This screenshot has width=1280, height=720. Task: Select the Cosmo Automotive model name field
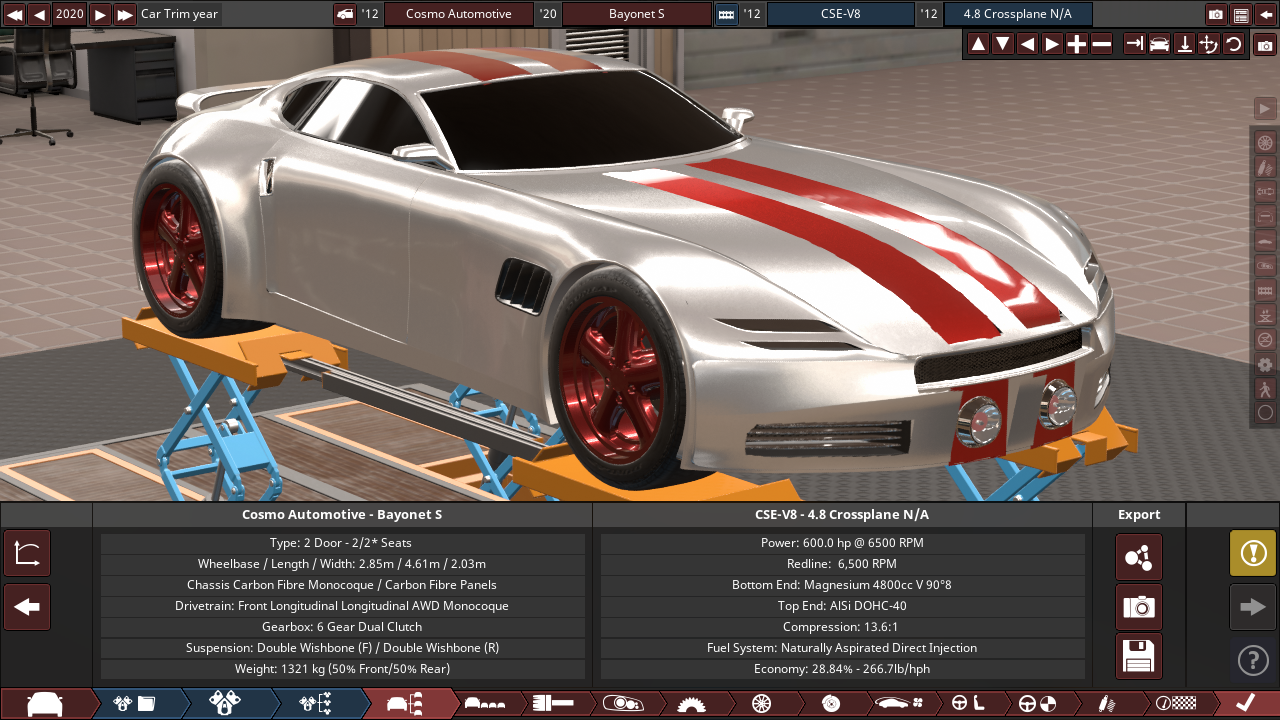click(x=459, y=14)
